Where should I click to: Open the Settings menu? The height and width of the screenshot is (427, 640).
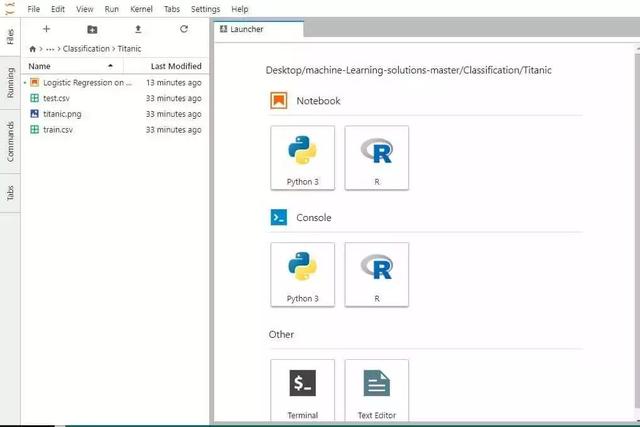point(205,9)
